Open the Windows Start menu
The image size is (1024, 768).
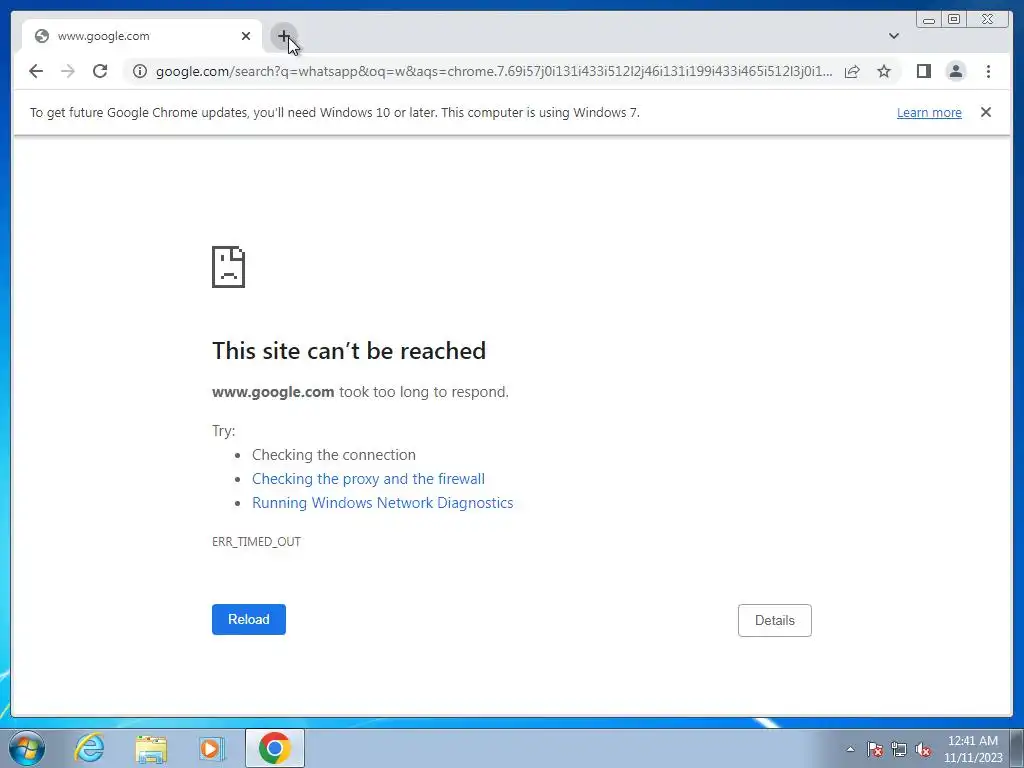[x=27, y=748]
